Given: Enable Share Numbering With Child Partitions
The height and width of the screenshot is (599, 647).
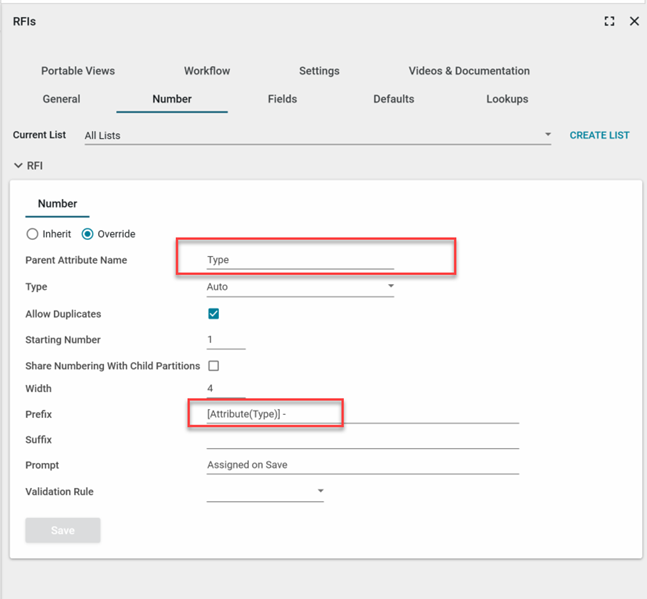Looking at the screenshot, I should pos(213,366).
